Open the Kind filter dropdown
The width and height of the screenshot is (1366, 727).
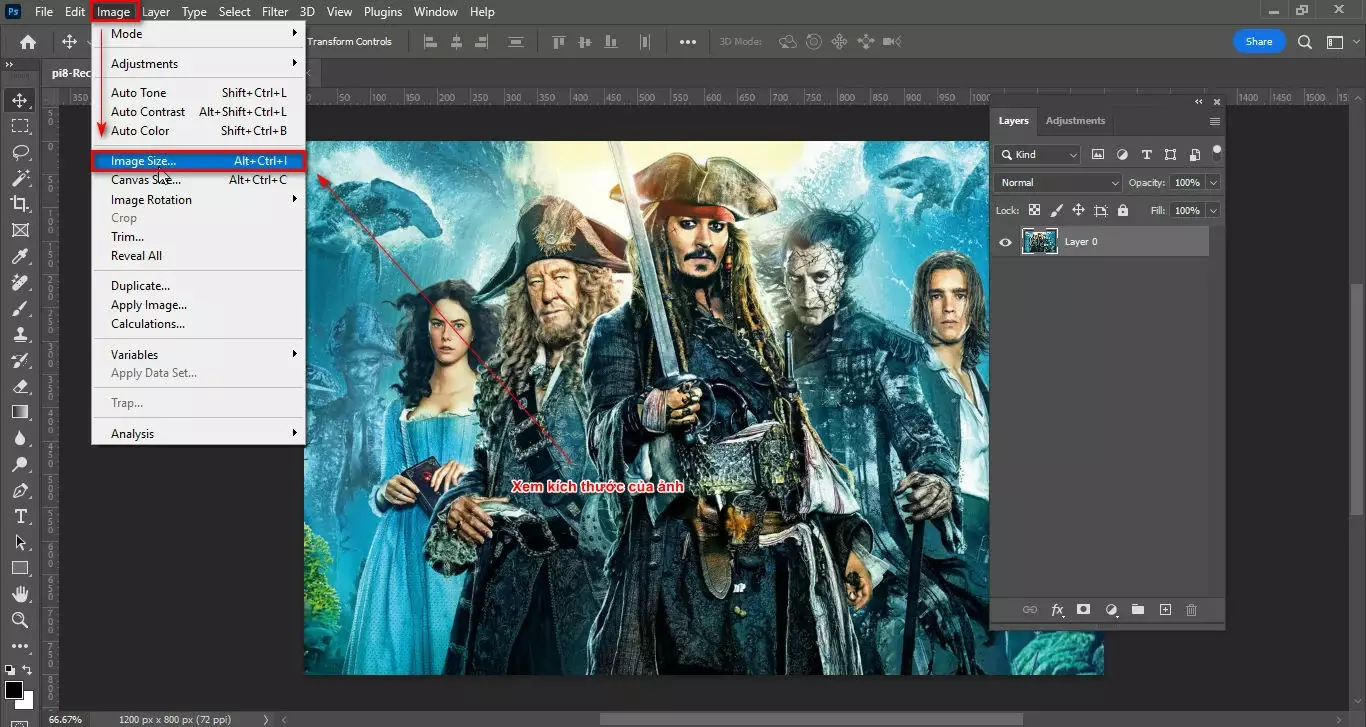click(1037, 154)
